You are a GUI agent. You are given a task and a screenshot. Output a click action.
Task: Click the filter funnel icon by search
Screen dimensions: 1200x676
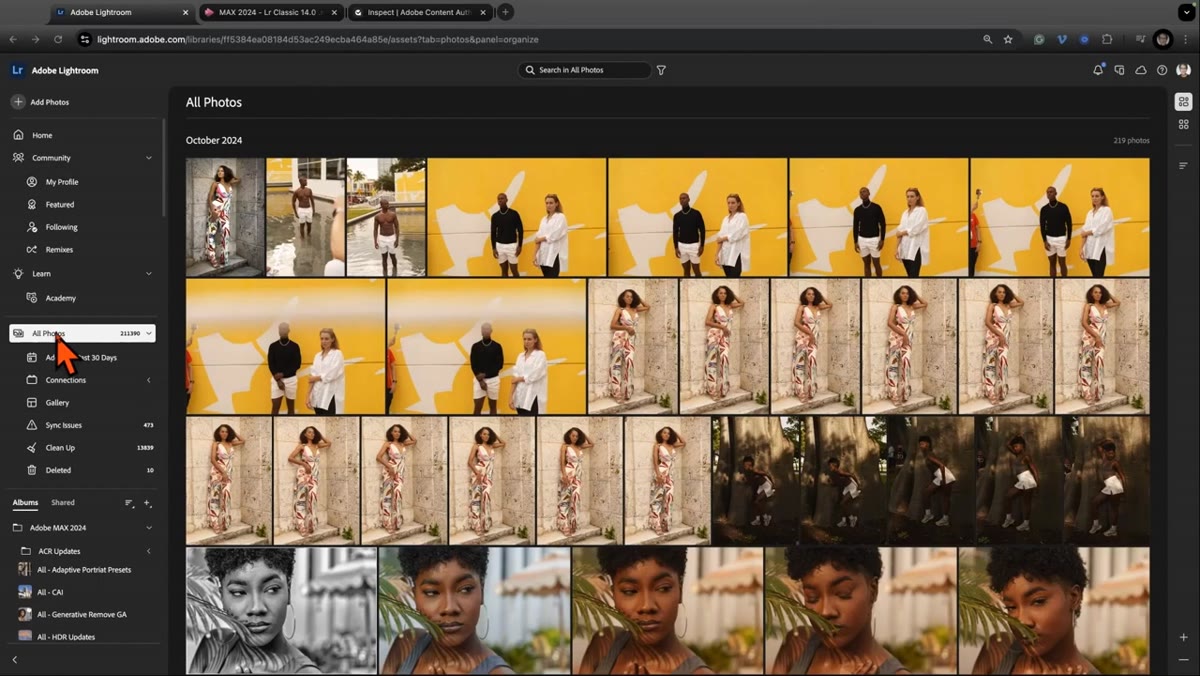pyautogui.click(x=661, y=70)
